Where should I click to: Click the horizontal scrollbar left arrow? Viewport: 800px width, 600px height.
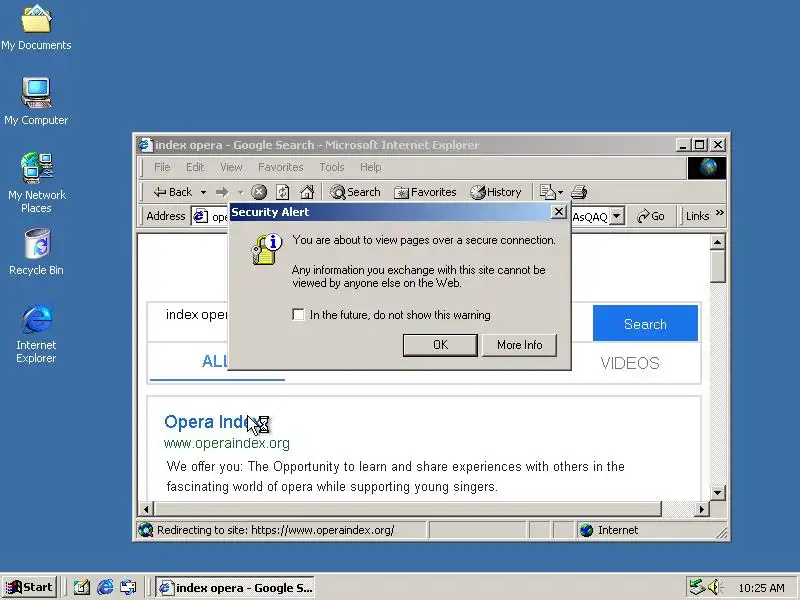click(x=146, y=509)
